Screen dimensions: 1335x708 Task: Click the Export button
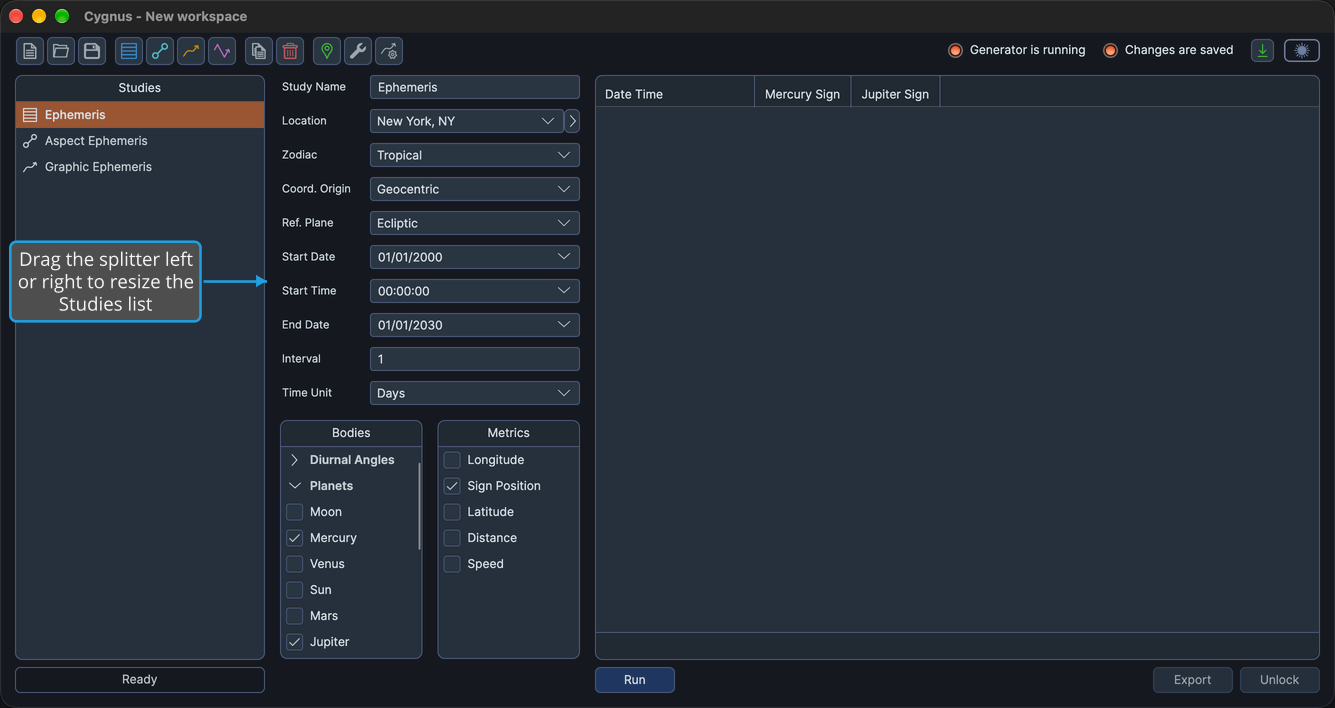click(x=1193, y=680)
